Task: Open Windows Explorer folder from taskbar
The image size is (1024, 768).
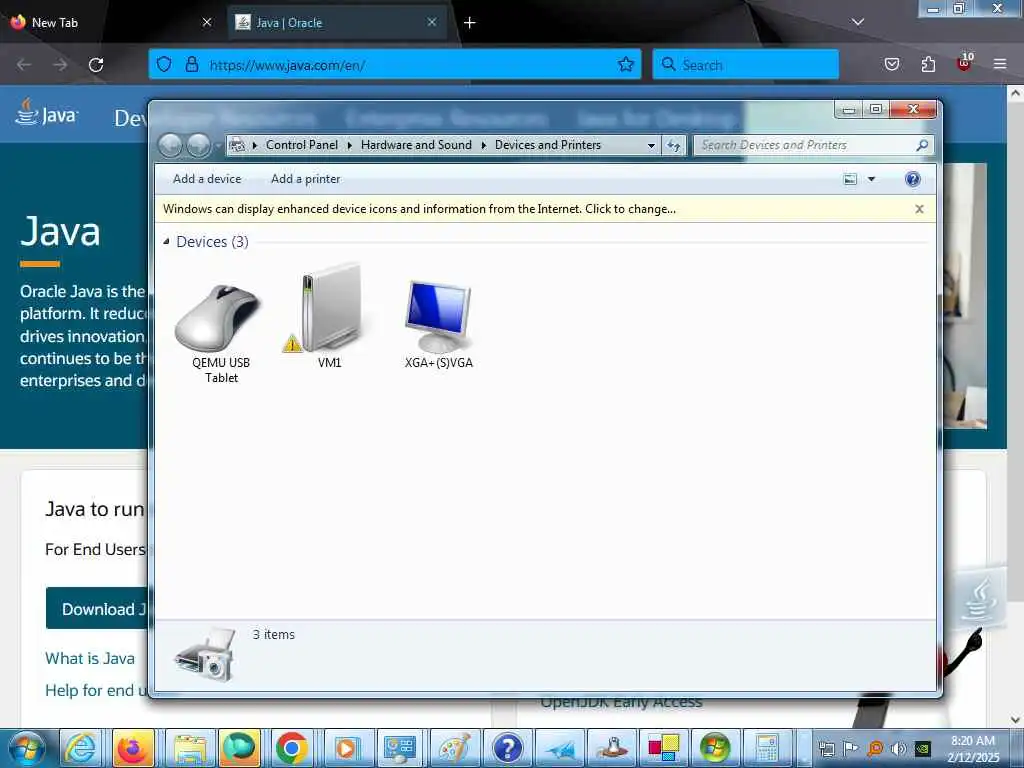Action: (x=190, y=748)
